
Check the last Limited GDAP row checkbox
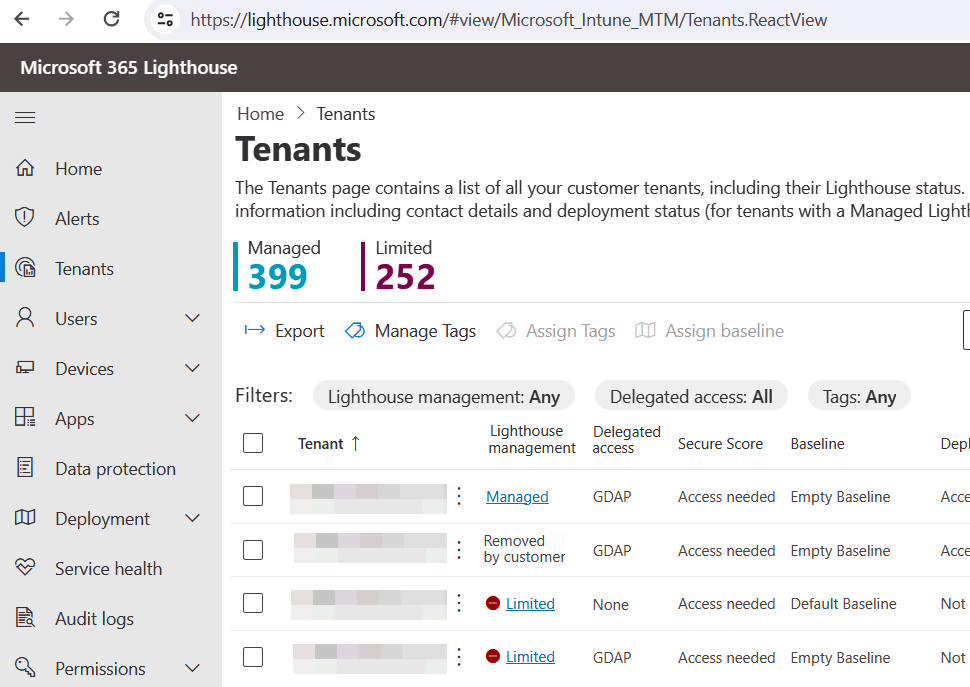(253, 657)
